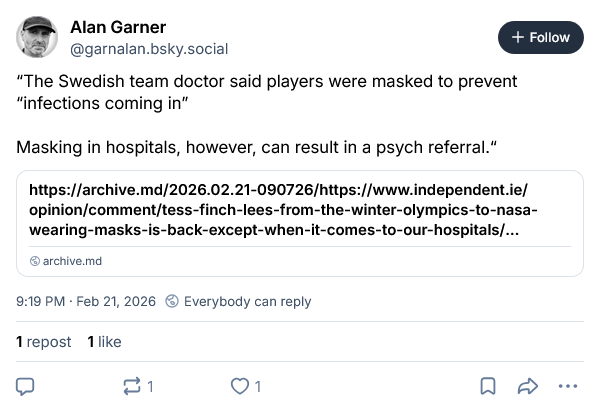The height and width of the screenshot is (412, 600).
Task: Share the post via arrow icon
Action: (527, 386)
